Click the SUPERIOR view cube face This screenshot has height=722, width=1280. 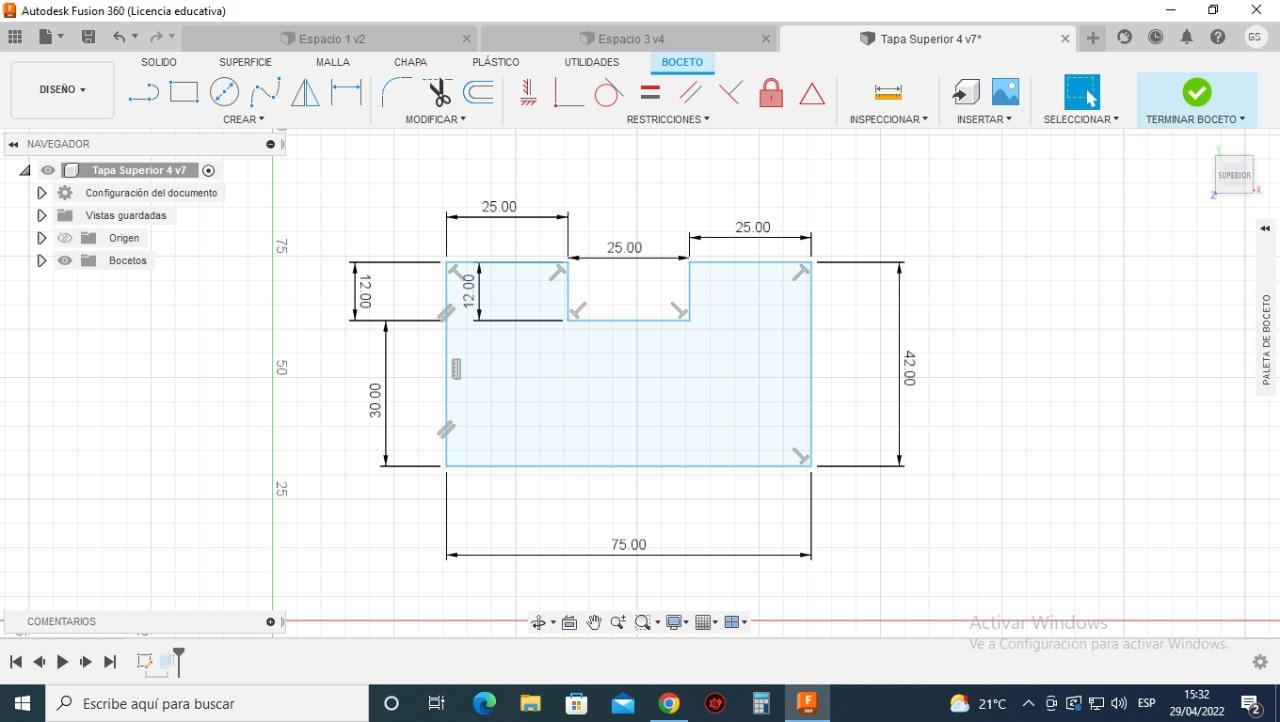1234,175
